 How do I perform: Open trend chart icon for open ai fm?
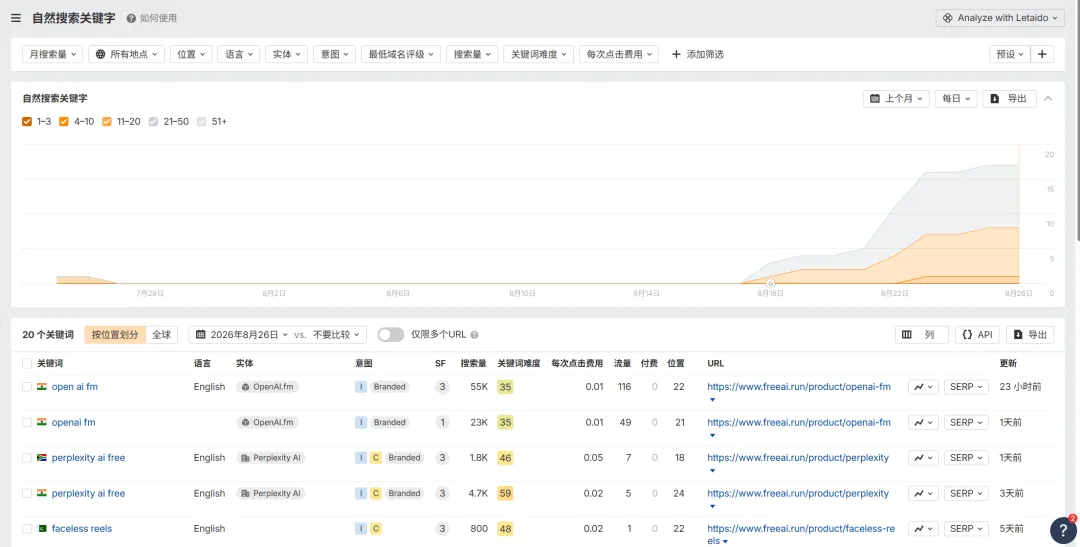[923, 387]
